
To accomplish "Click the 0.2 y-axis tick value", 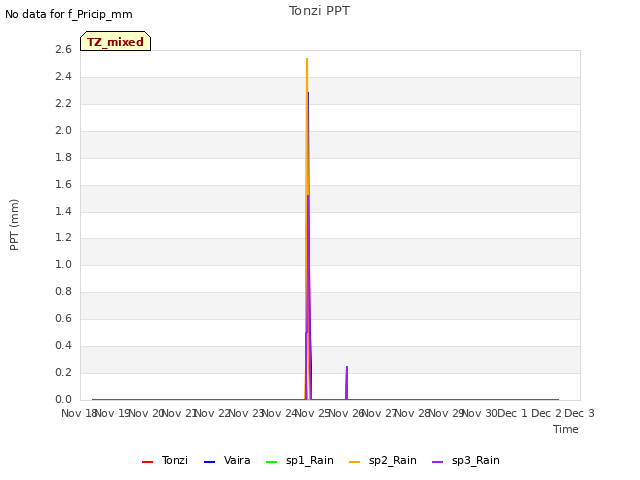I will click(63, 373).
